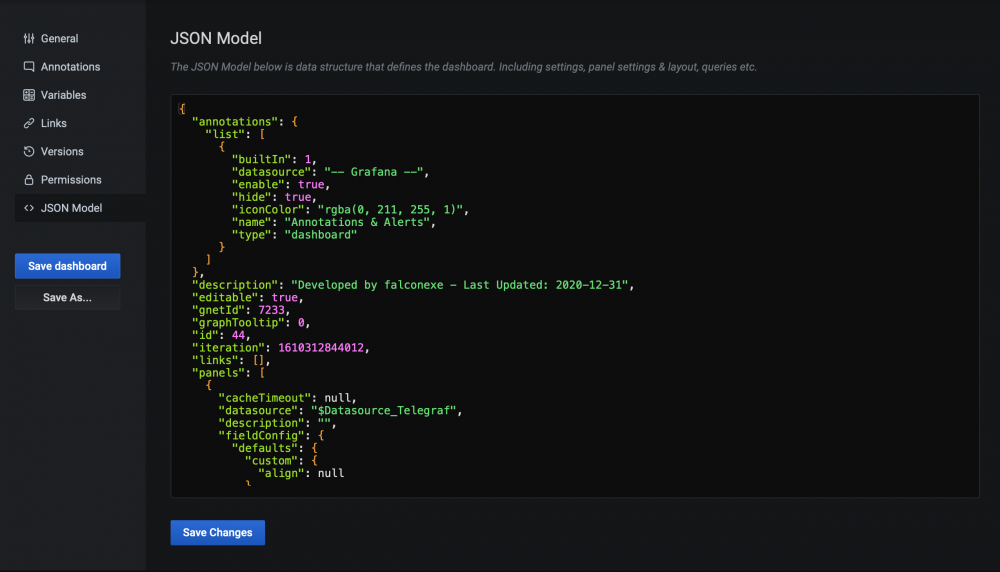This screenshot has height=572, width=1000.
Task: Click the Save As... button
Action: 68,297
